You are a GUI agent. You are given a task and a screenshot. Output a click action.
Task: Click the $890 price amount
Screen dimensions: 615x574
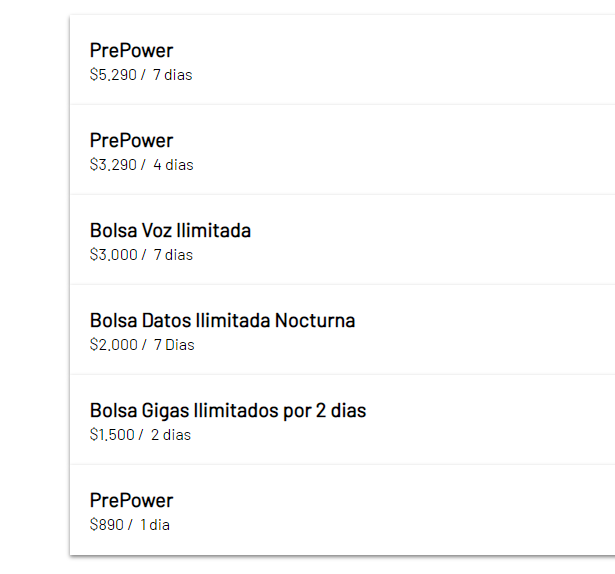tap(107, 525)
